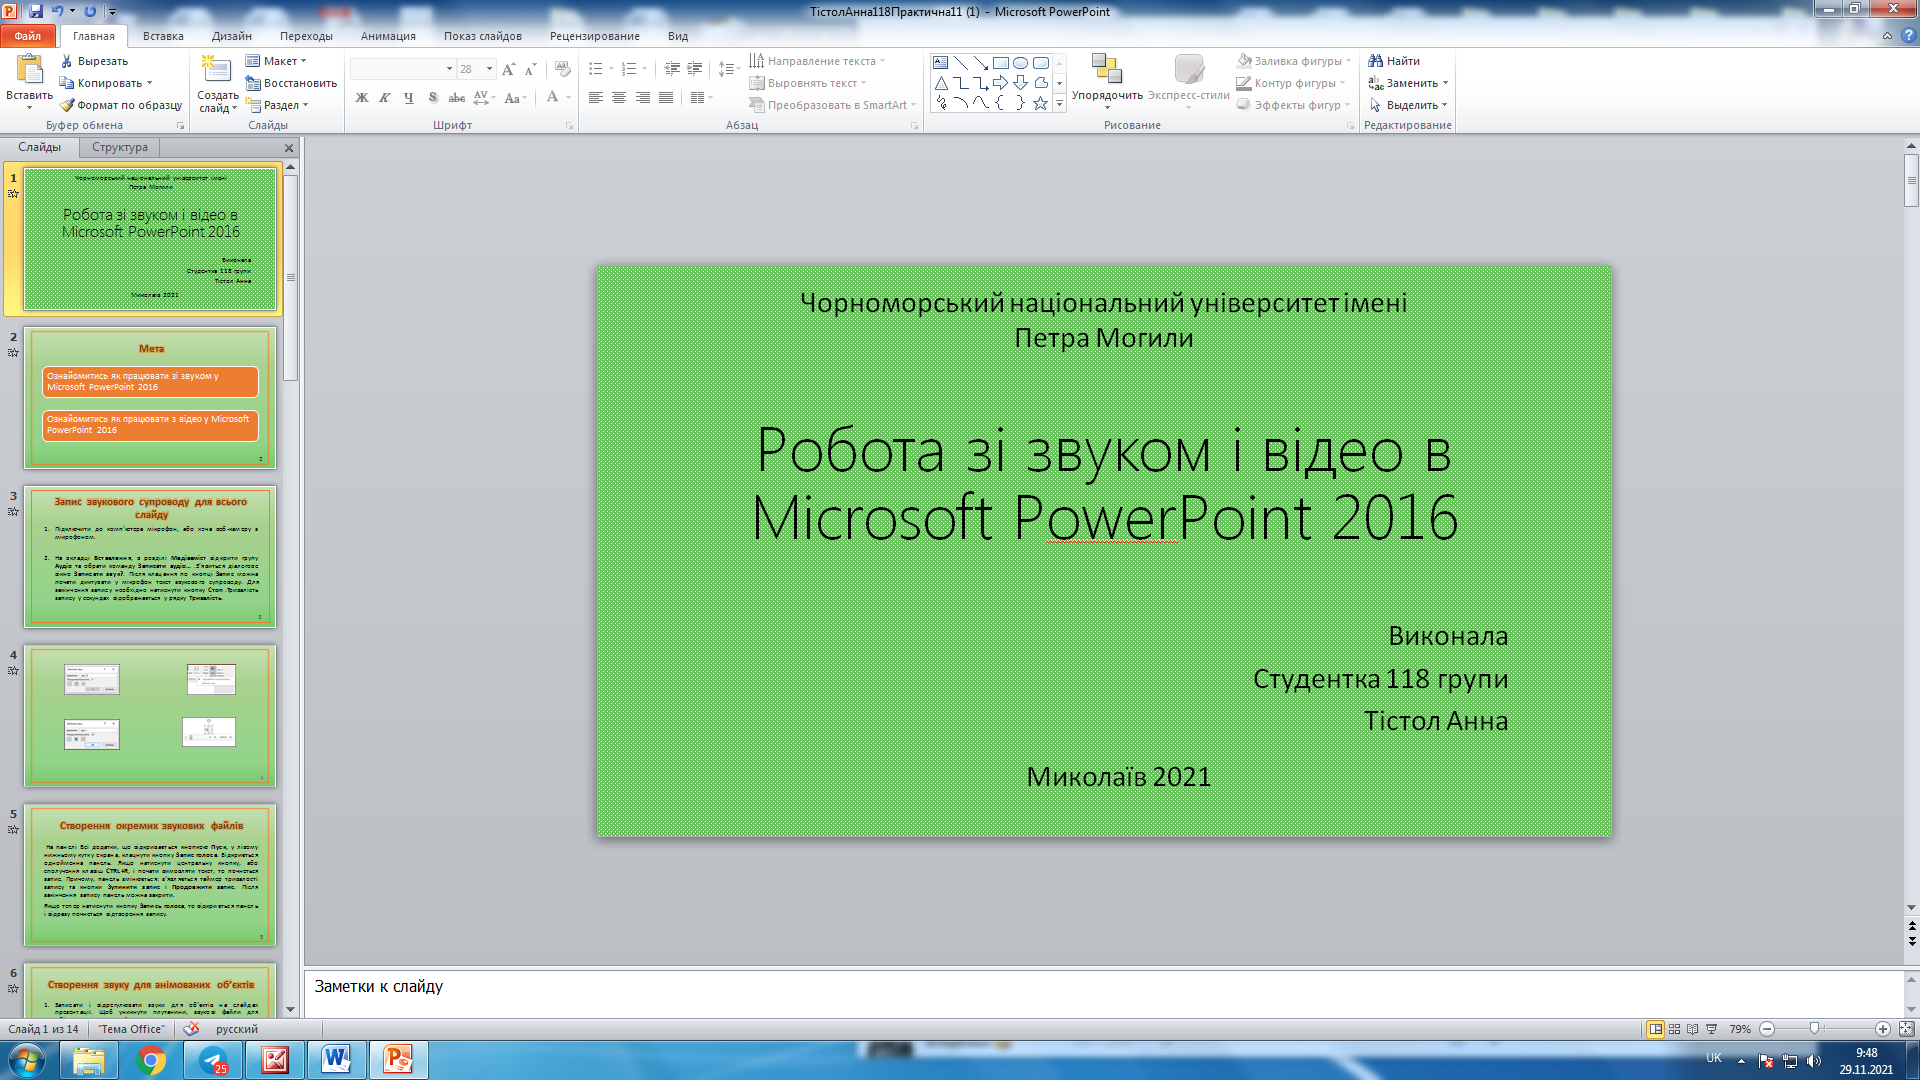Click the Increase font size icon
The image size is (1920, 1080).
click(x=509, y=69)
